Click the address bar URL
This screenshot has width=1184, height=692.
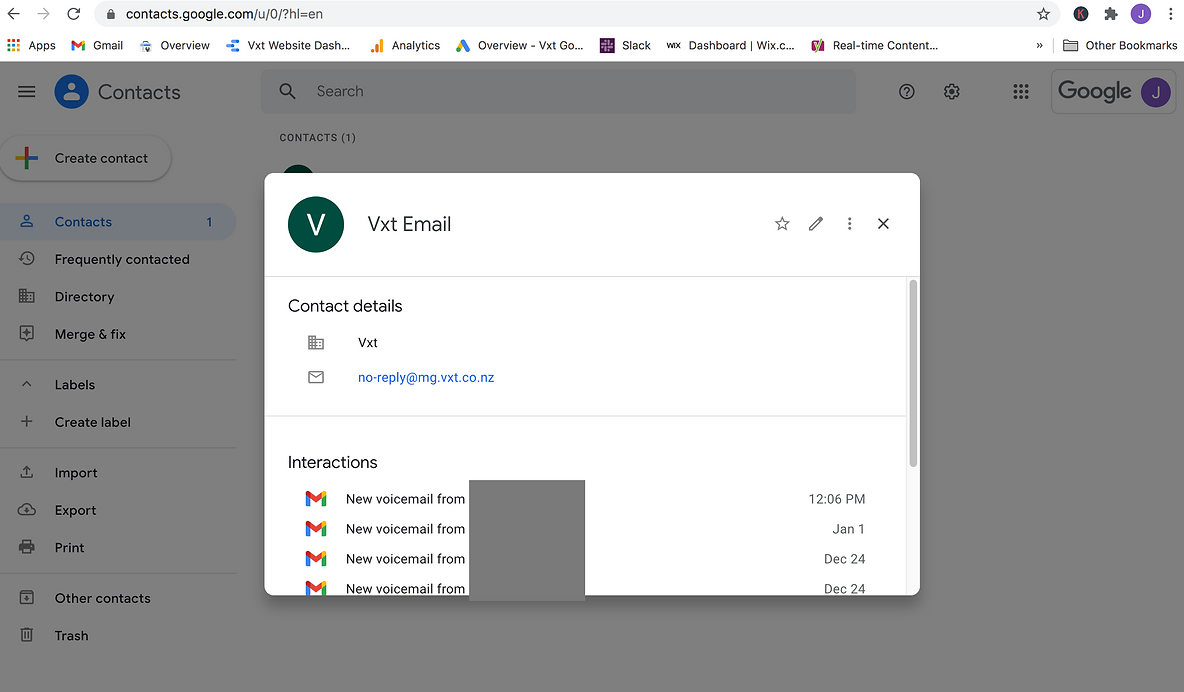(x=224, y=14)
